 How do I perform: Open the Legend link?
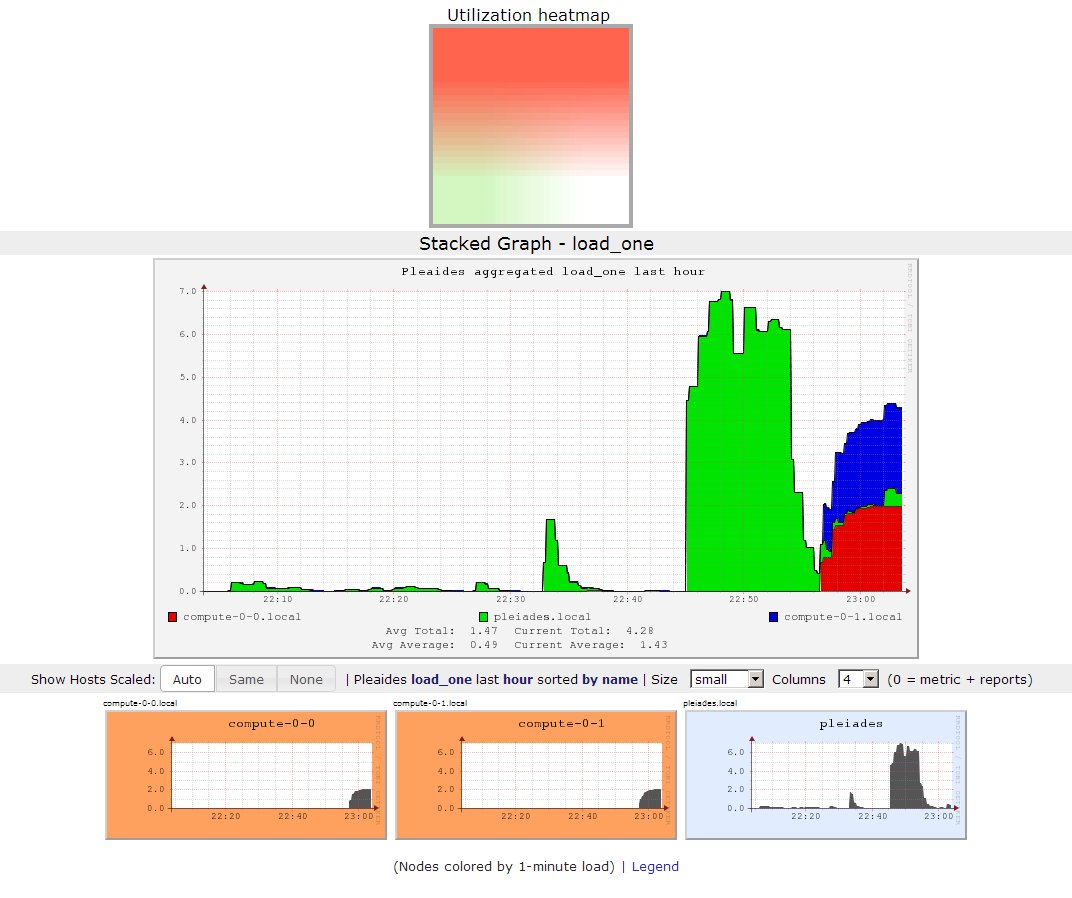(x=655, y=867)
